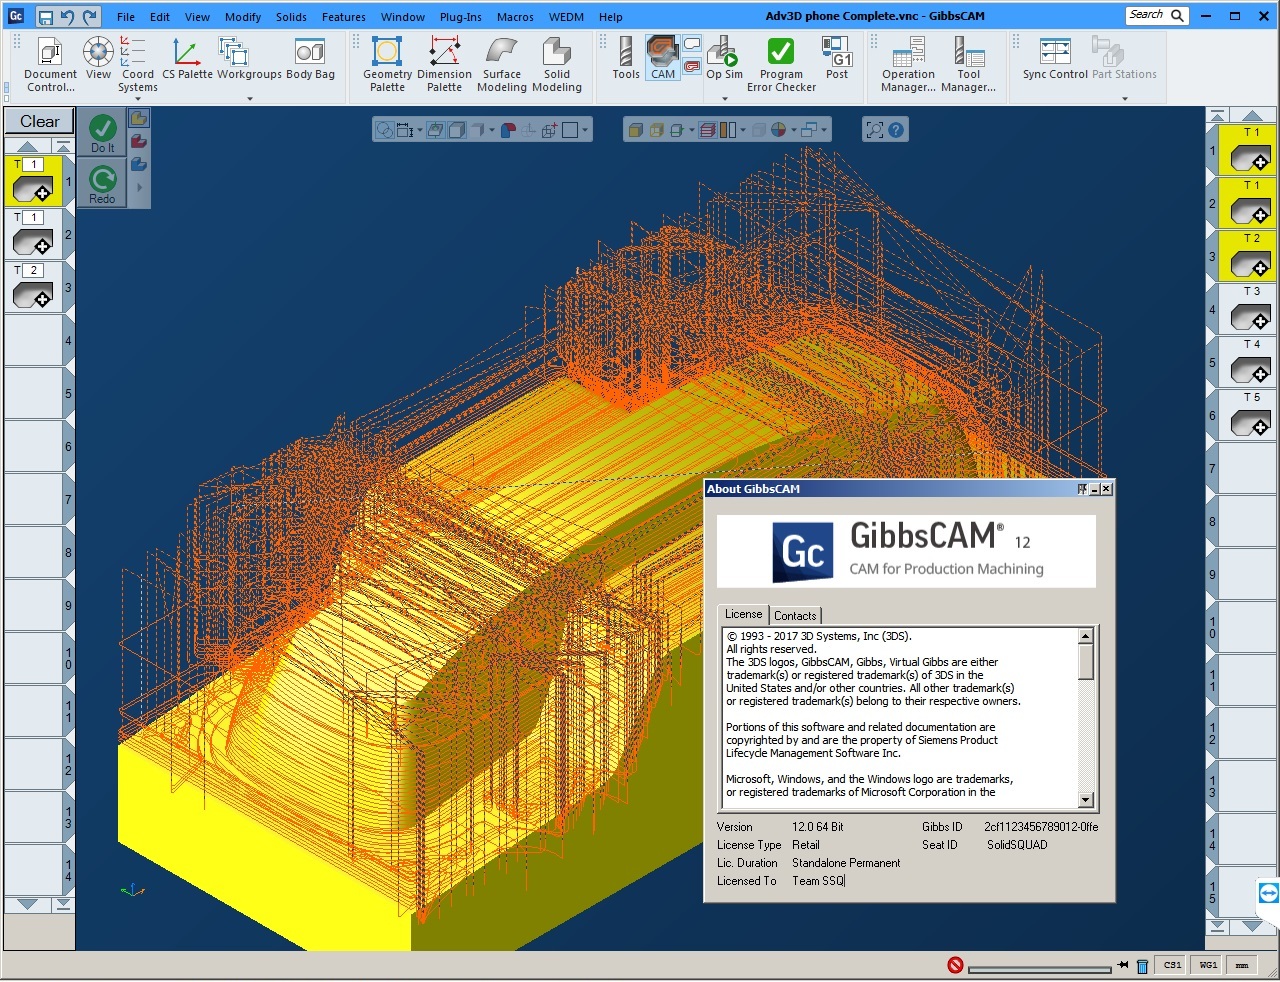Screen dimensions: 1280x982
Task: Toggle the blue solid body icon beside Do It
Action: point(139,164)
